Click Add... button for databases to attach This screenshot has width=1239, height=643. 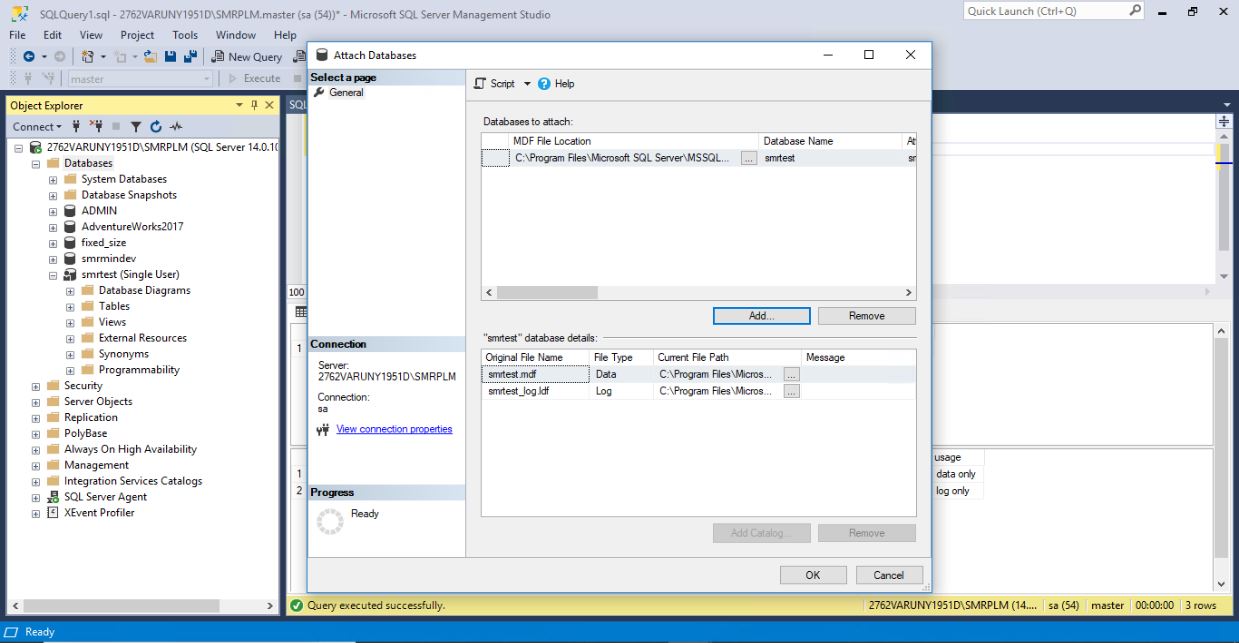(762, 316)
